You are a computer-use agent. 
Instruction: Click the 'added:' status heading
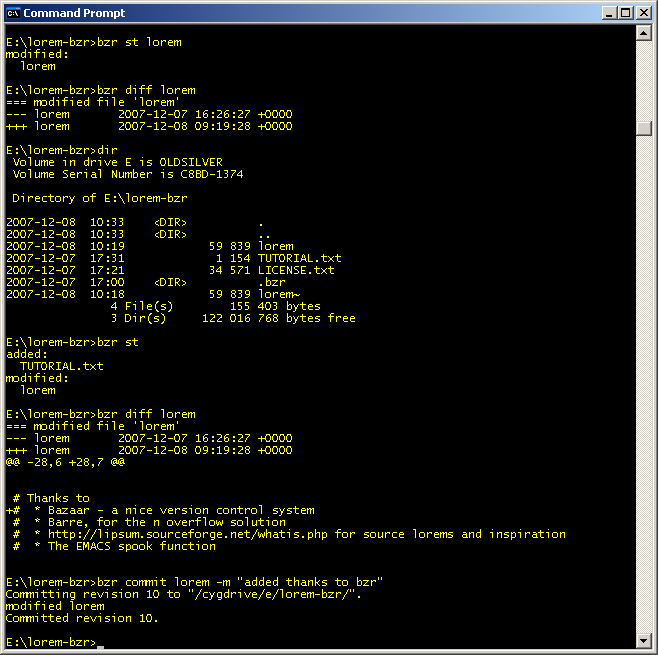click(x=27, y=354)
